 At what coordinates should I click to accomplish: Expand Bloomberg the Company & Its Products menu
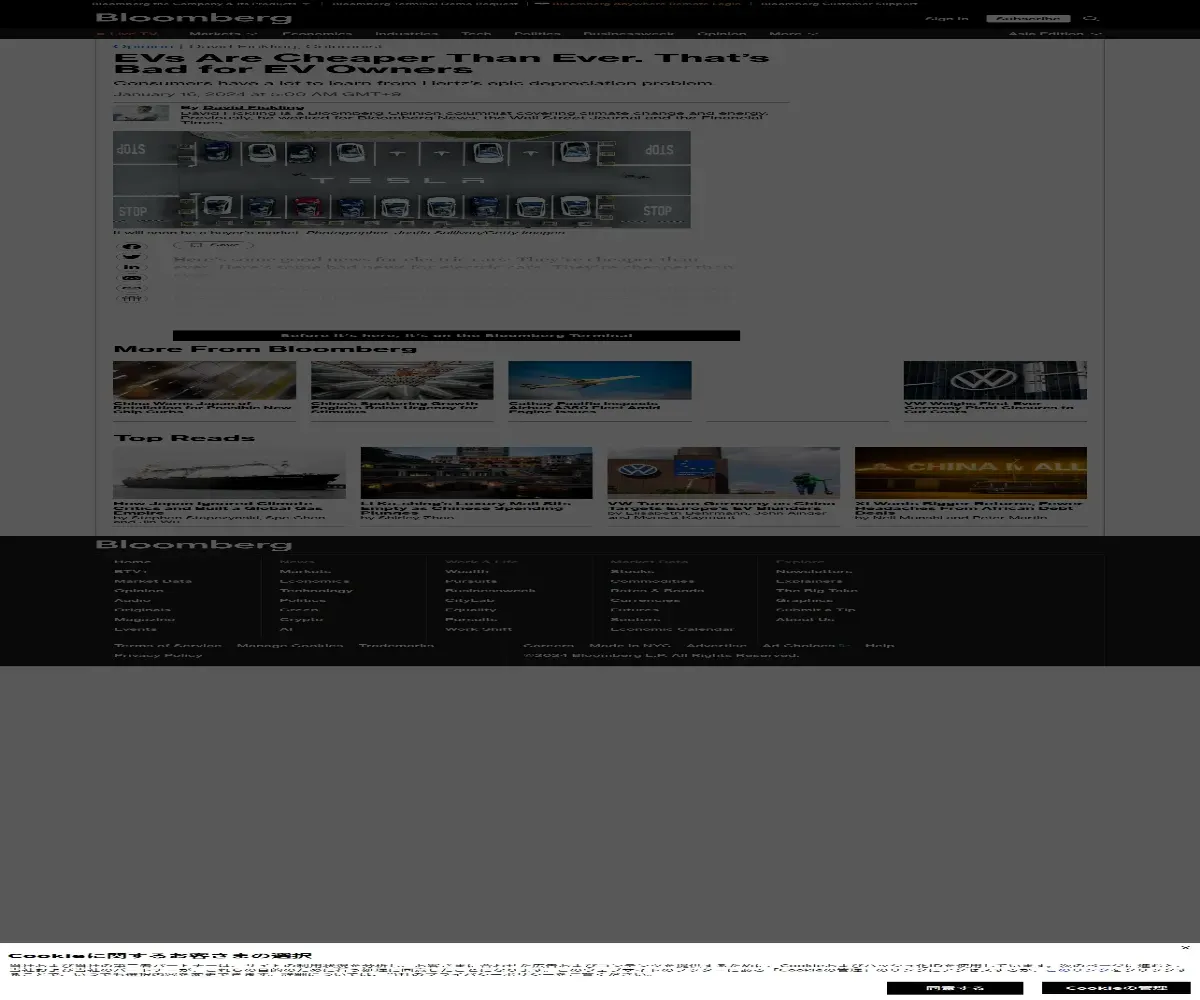point(202,4)
